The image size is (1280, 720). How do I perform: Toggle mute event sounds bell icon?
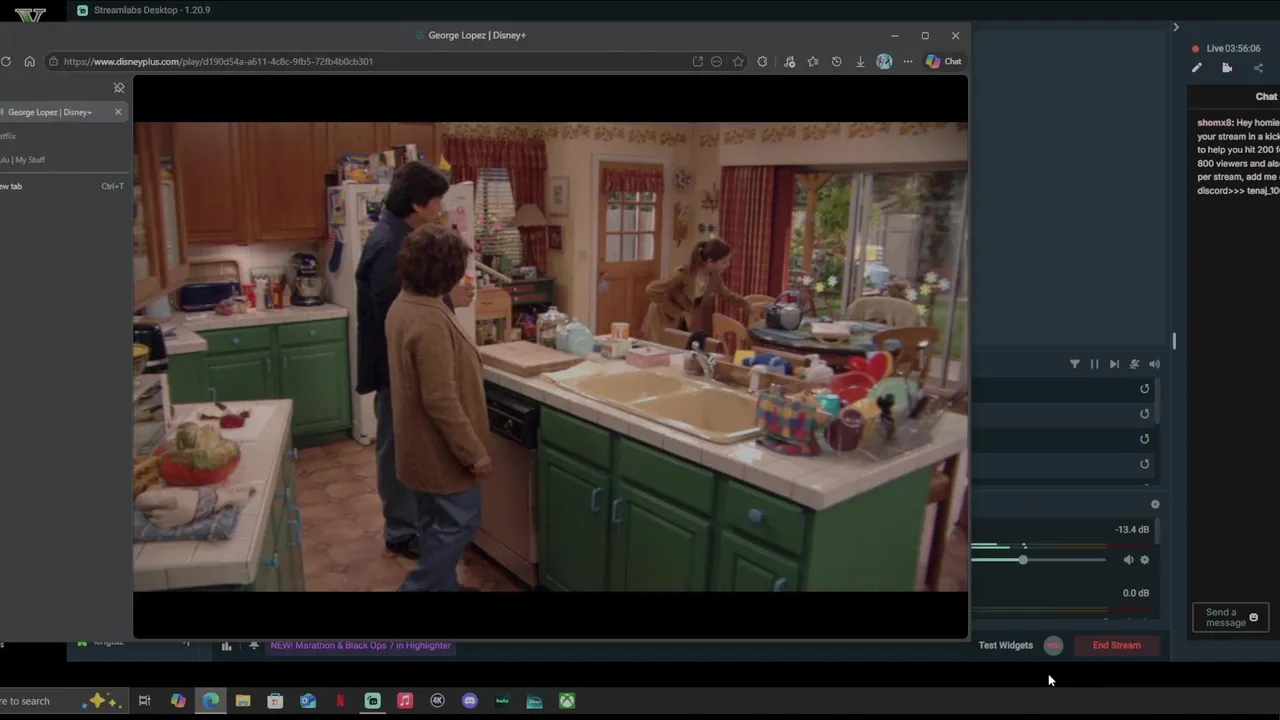coord(1134,364)
